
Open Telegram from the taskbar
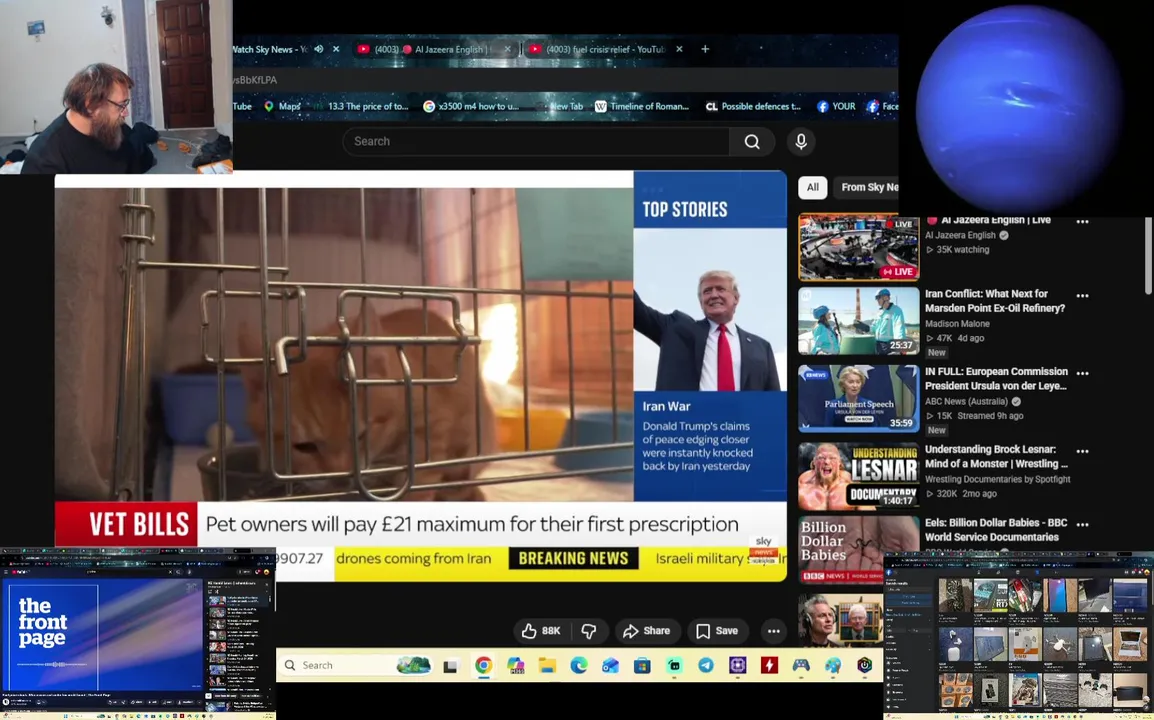pos(706,666)
